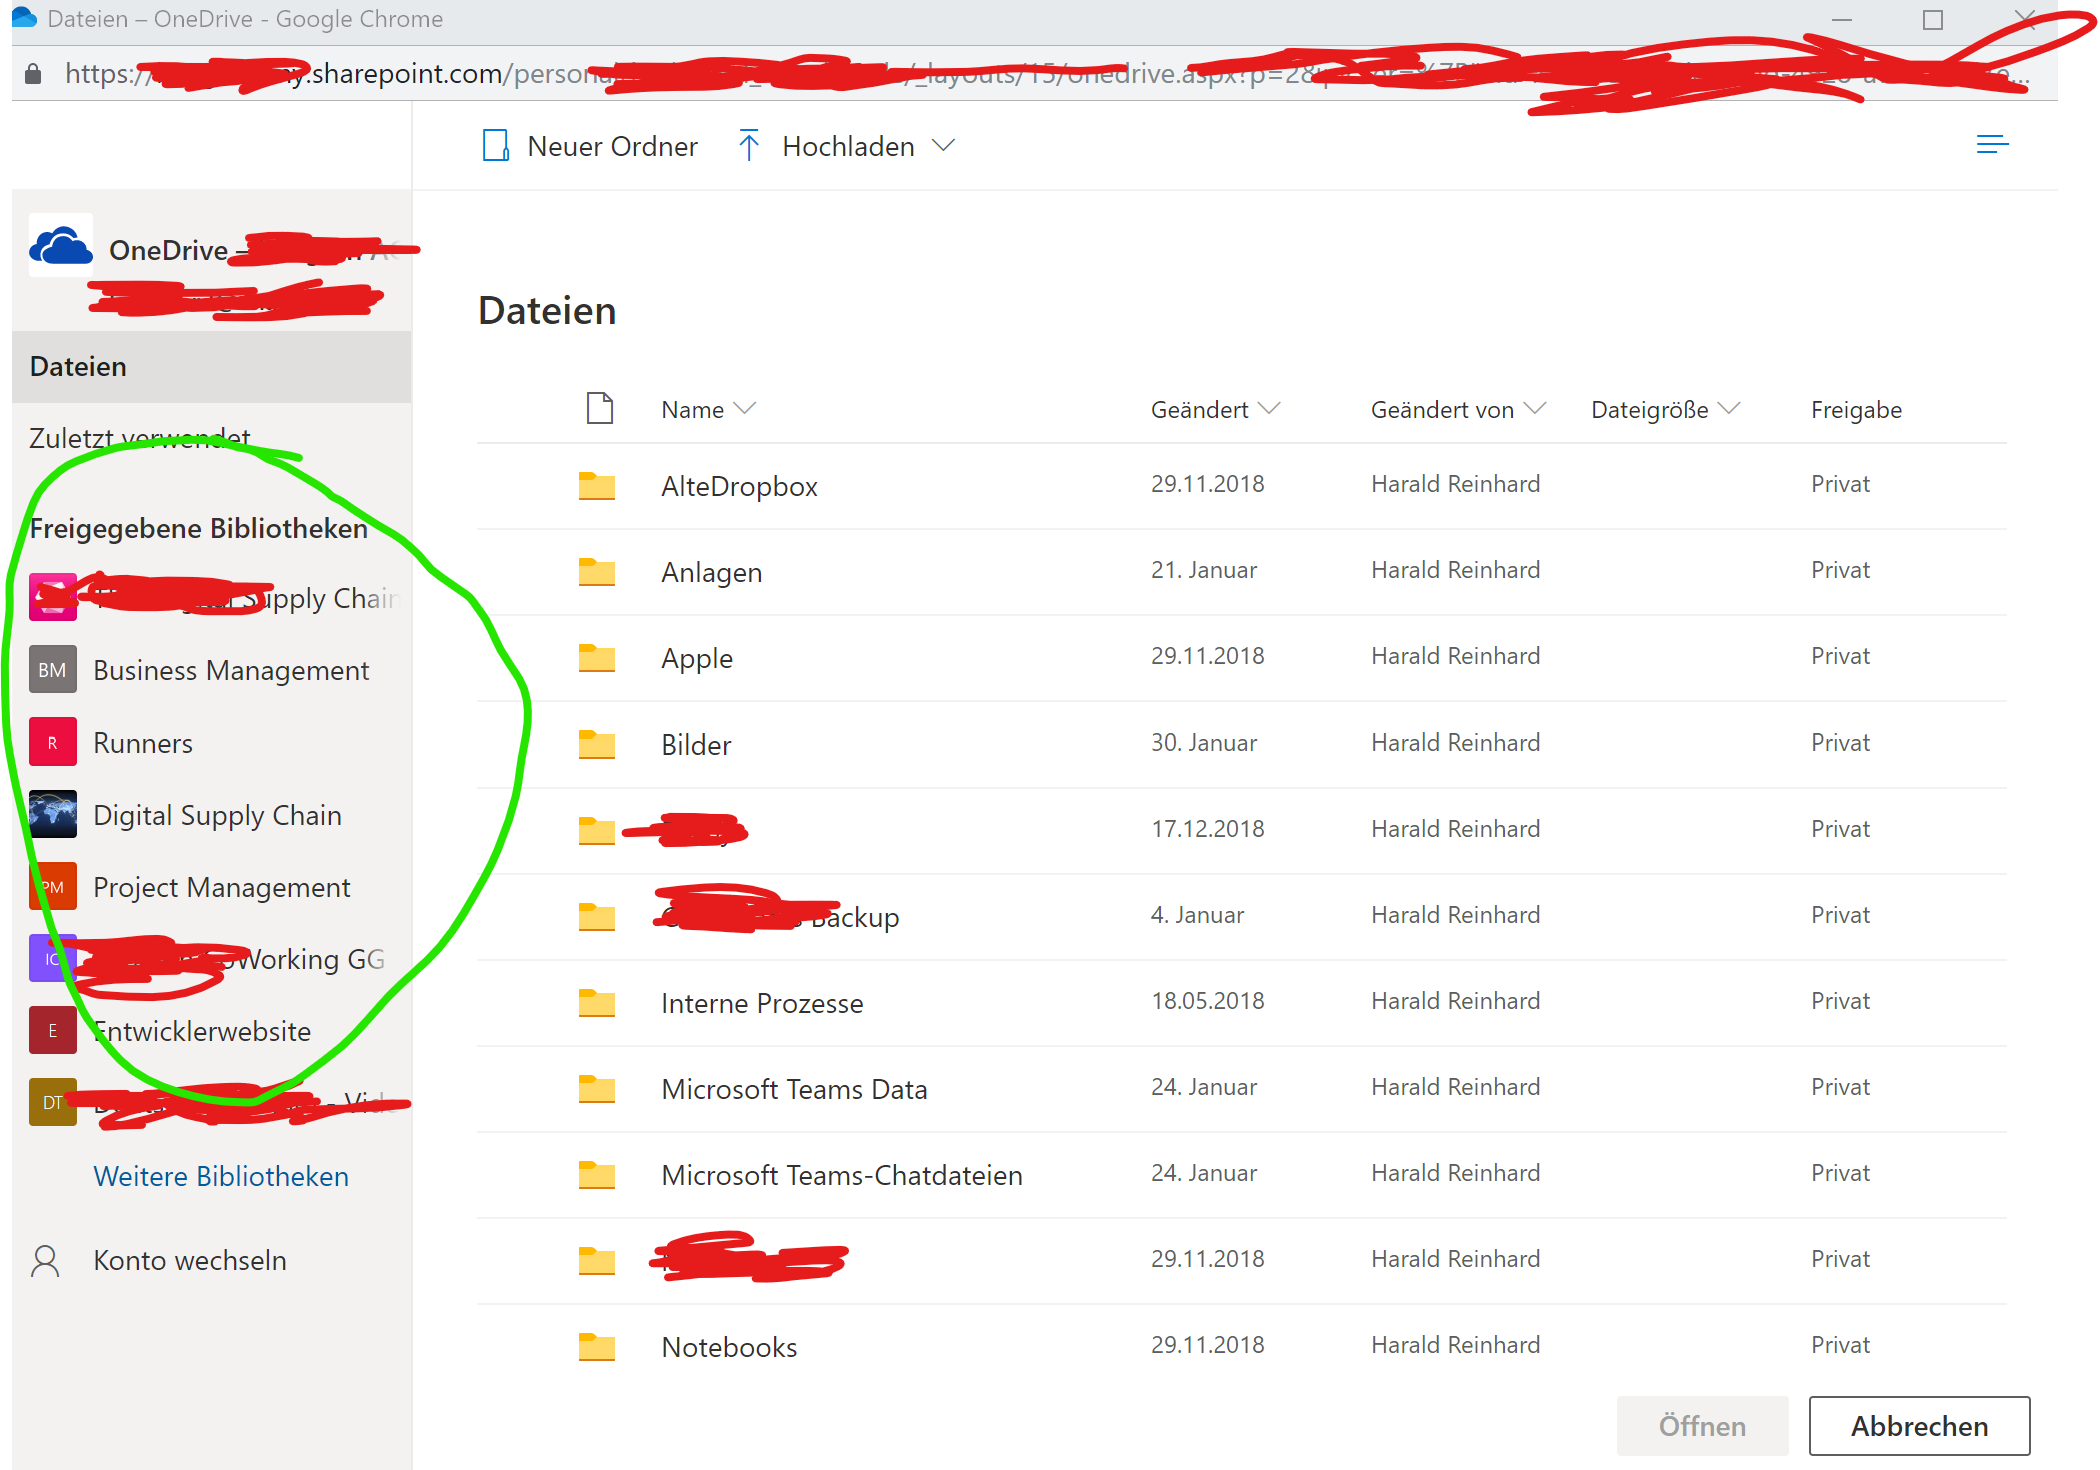Open the AlteDropbox folder name

point(739,486)
